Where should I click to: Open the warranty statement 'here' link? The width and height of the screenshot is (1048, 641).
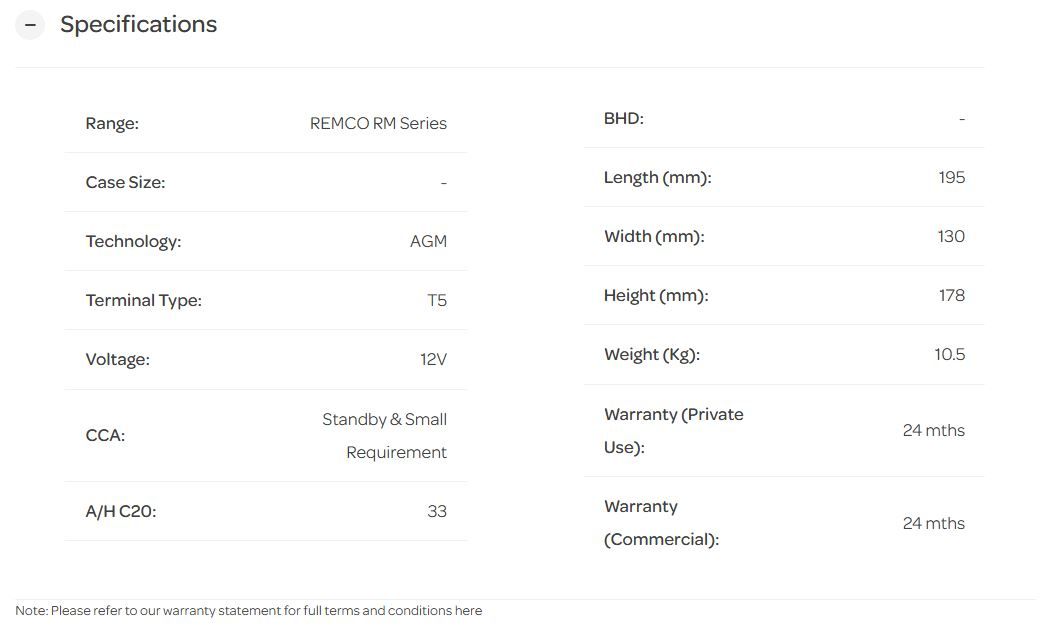pyautogui.click(x=468, y=611)
